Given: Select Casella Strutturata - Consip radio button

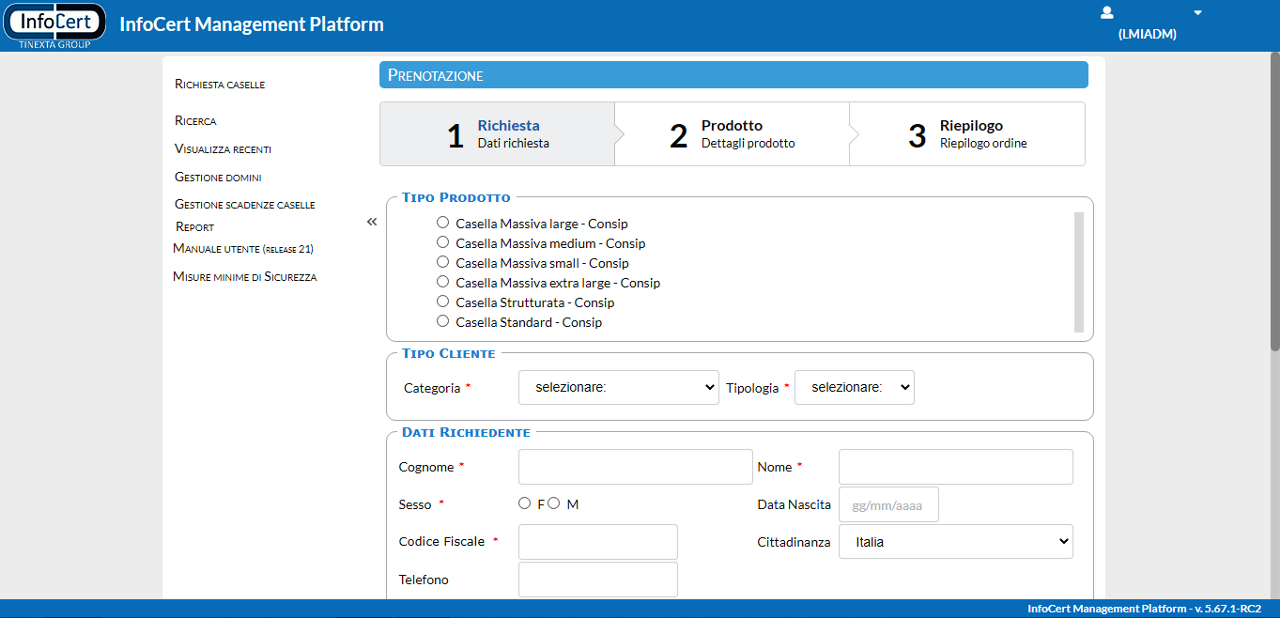Looking at the screenshot, I should coord(443,301).
